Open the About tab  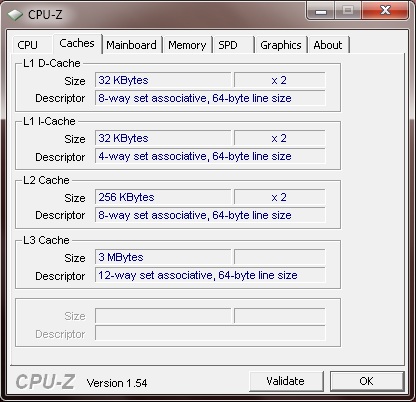pos(328,45)
